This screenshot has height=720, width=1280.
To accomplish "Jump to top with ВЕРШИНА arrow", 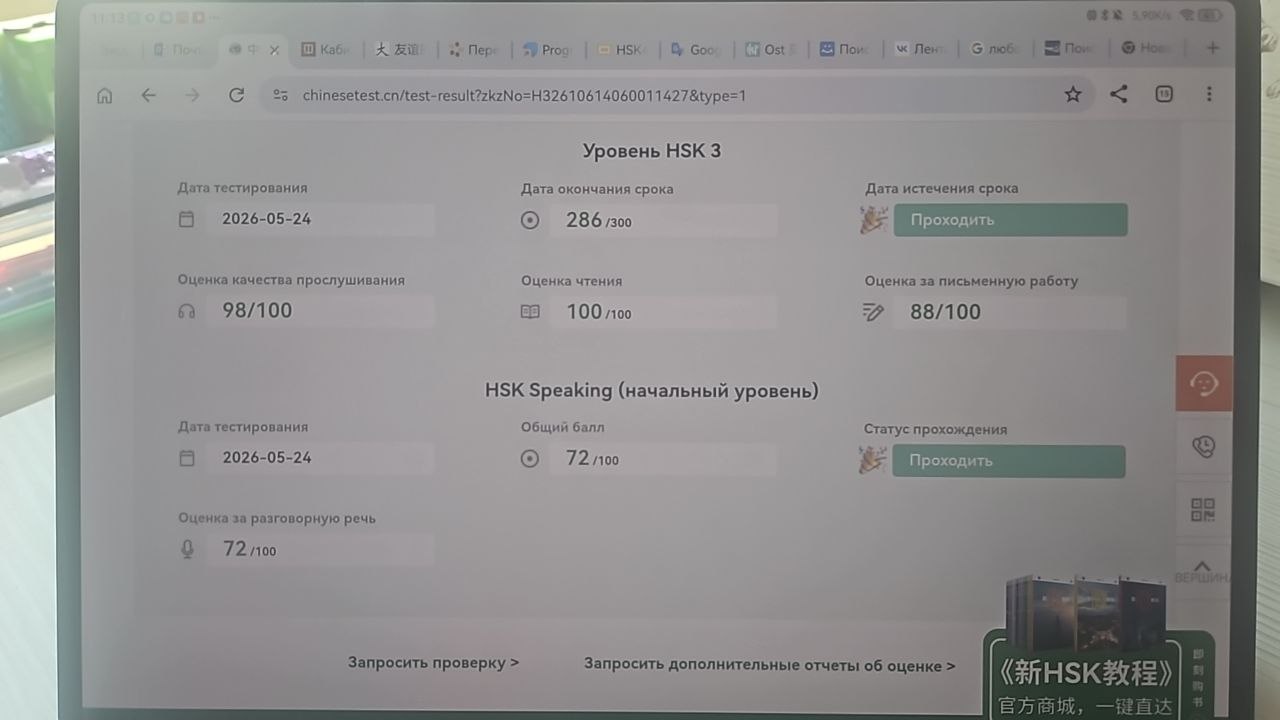I will [x=1203, y=571].
